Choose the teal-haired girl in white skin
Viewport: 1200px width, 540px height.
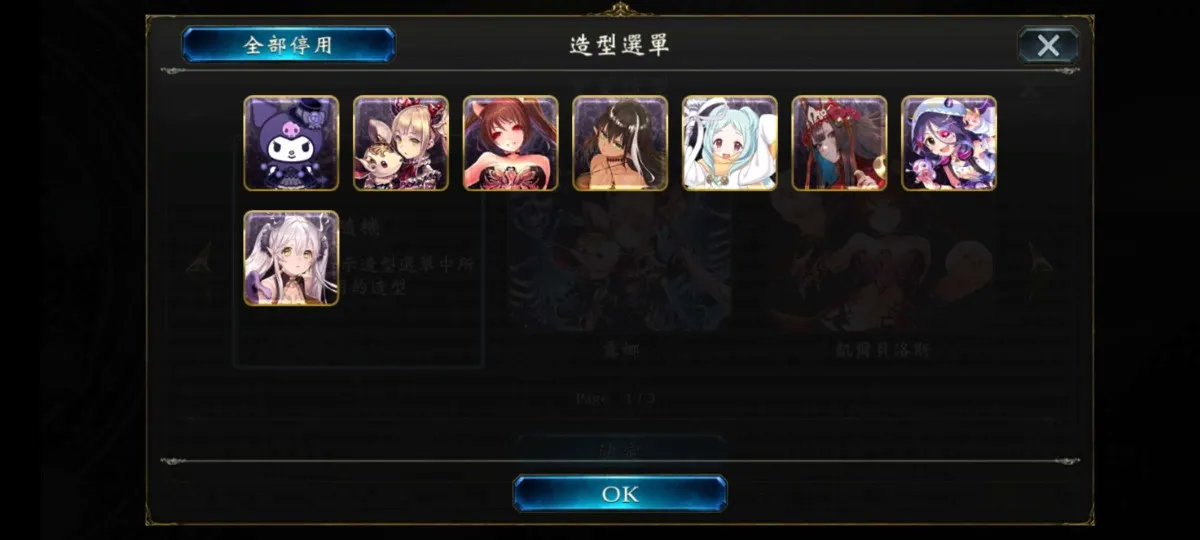click(x=730, y=143)
